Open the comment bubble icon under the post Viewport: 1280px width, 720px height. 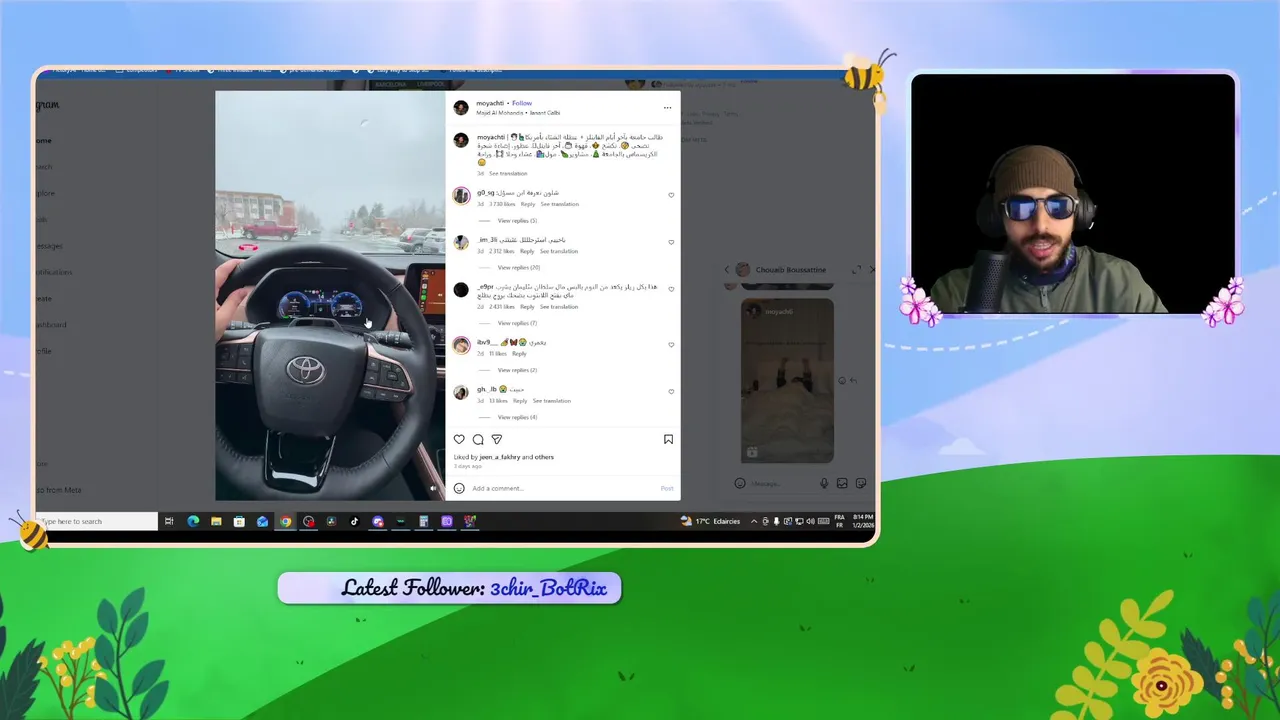(478, 439)
